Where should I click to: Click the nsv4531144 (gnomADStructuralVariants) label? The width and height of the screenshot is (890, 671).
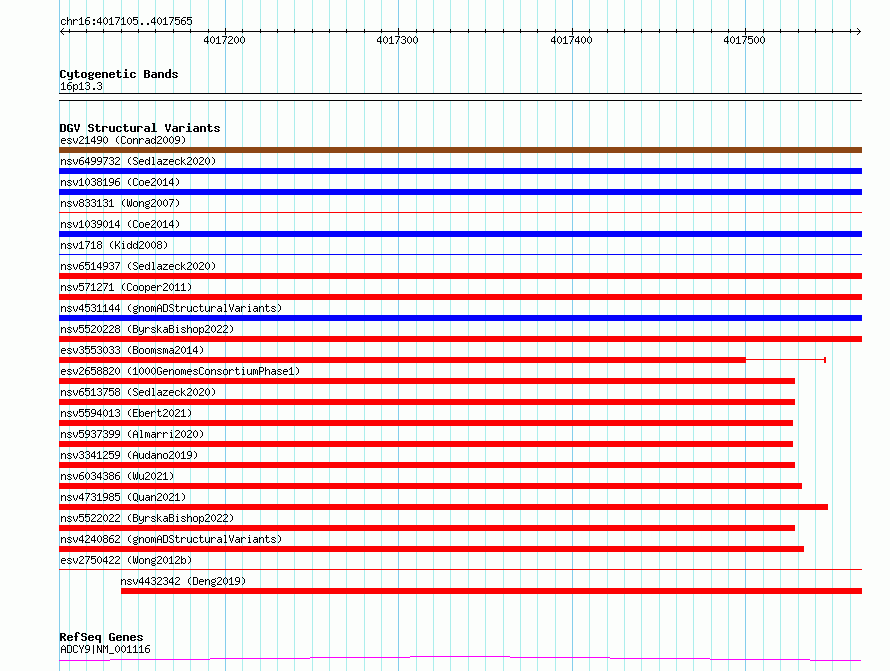[170, 308]
